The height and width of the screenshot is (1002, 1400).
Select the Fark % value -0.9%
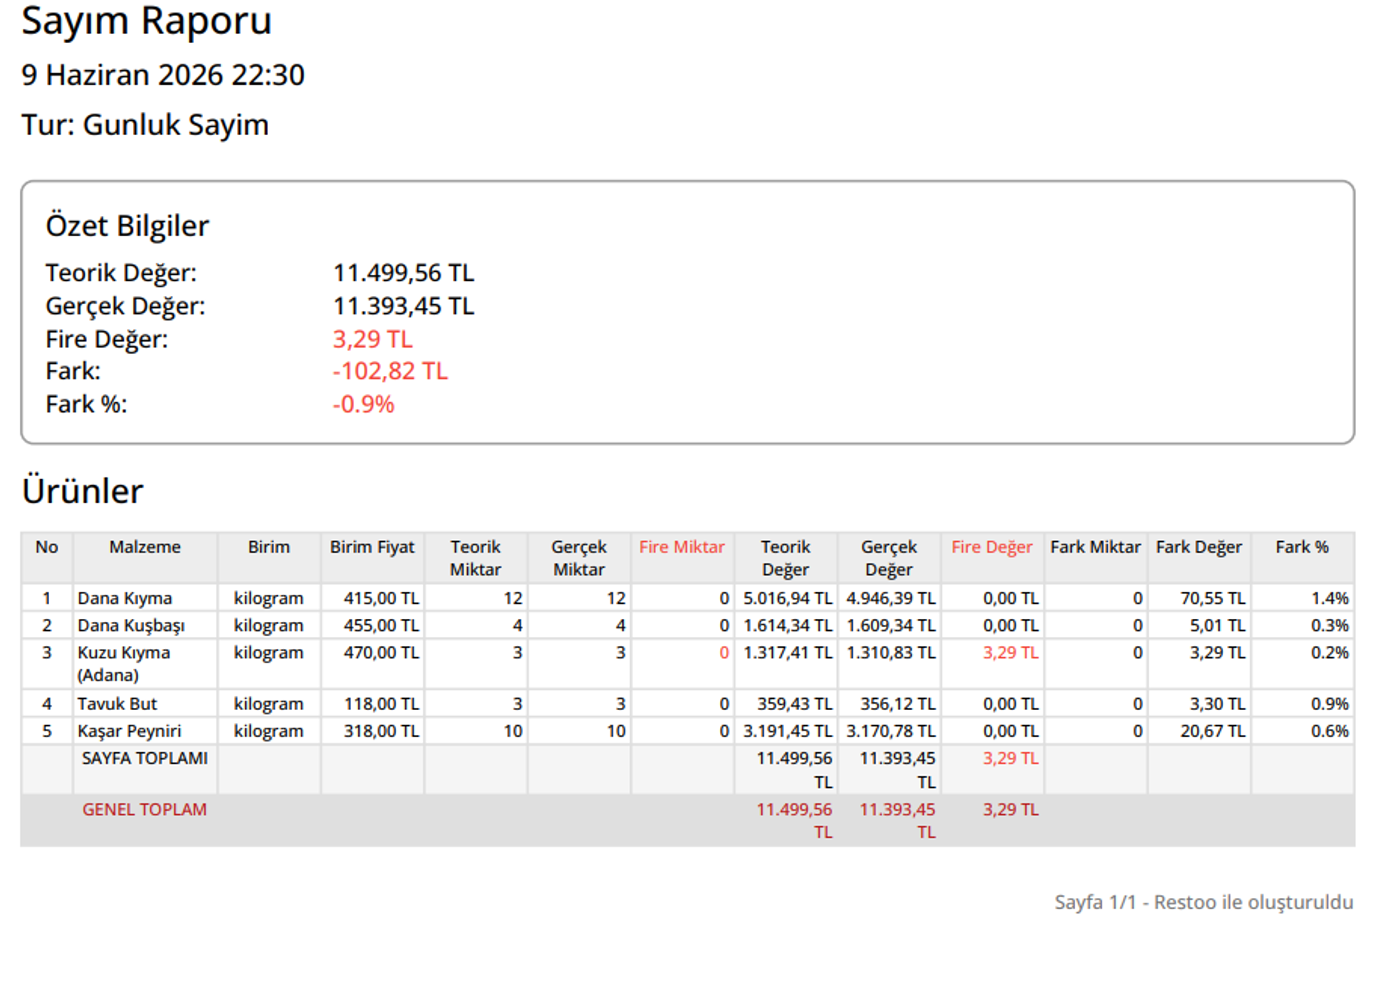point(364,404)
